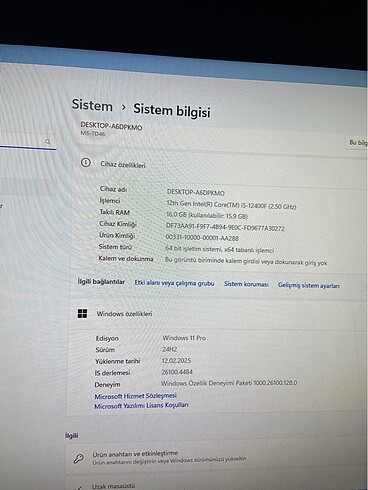Click the Deneyim value Windows Özellik Deneyimi Paketi

(x=229, y=383)
